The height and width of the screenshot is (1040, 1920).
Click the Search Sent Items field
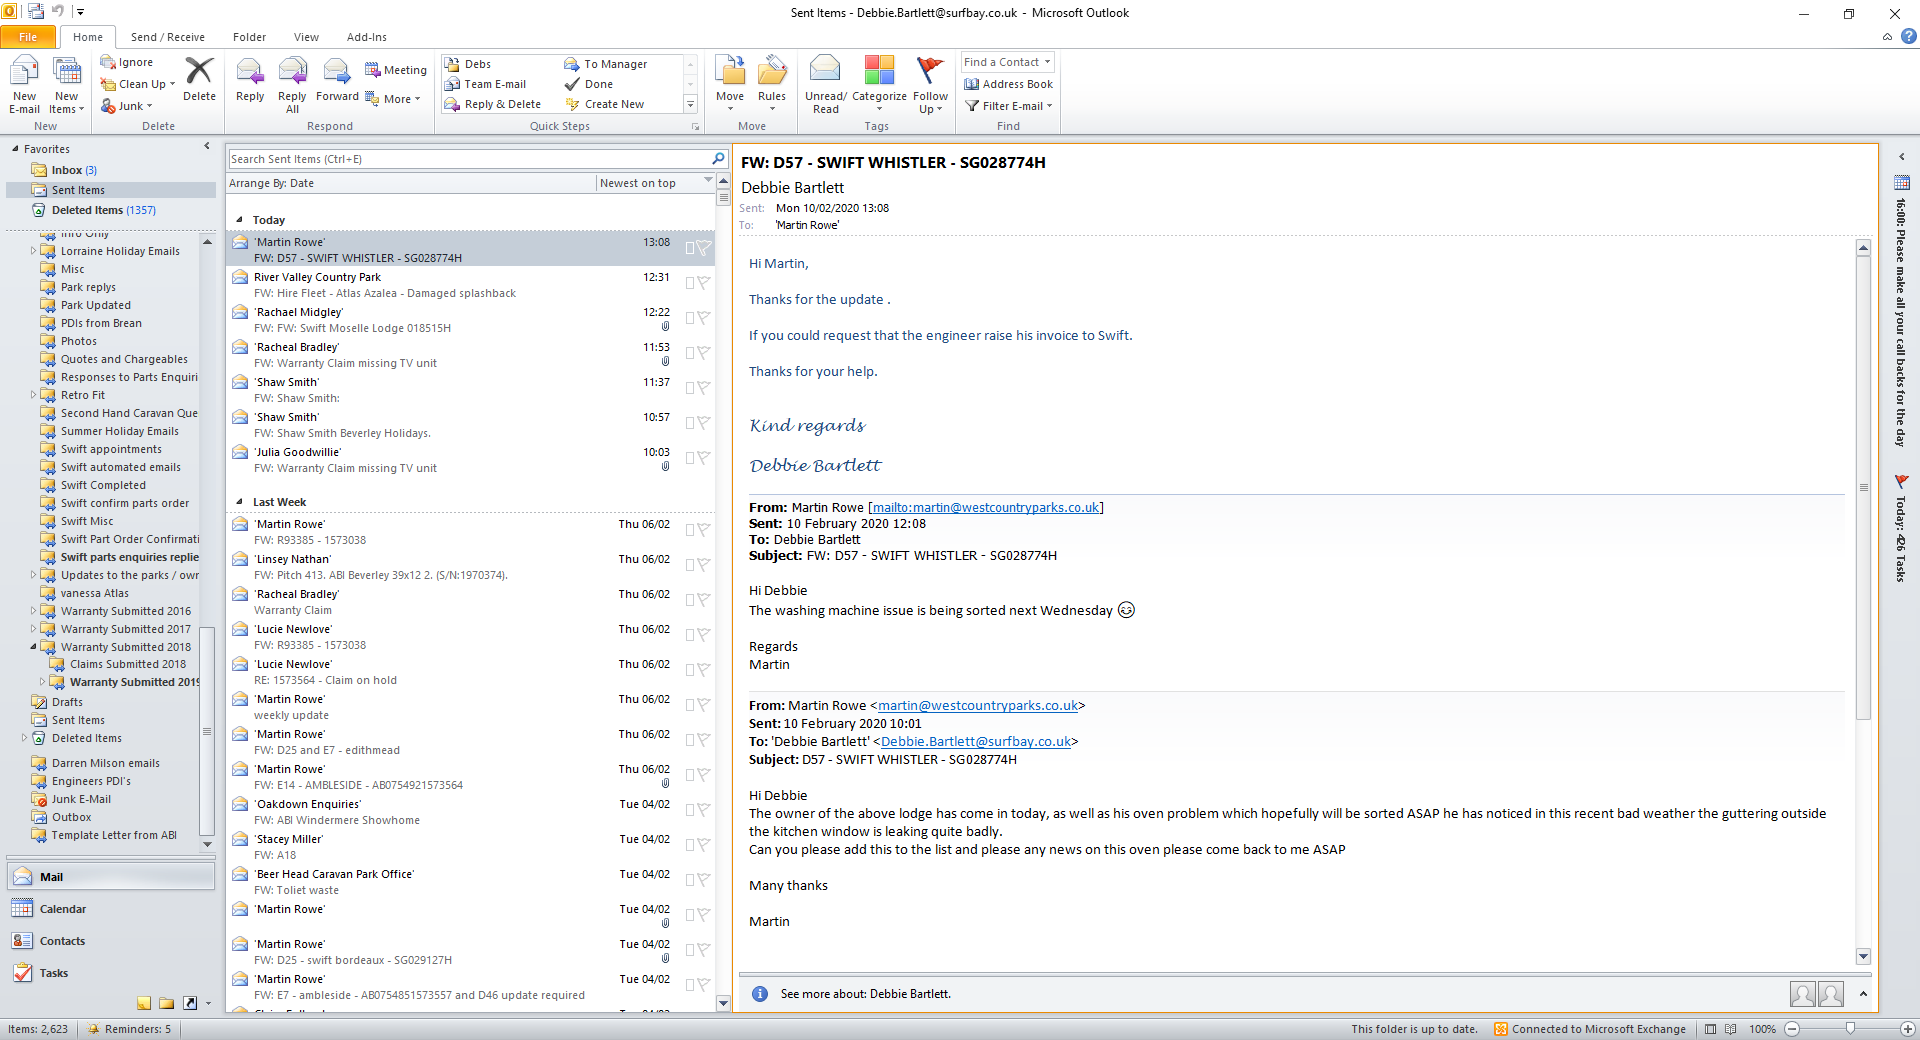469,159
